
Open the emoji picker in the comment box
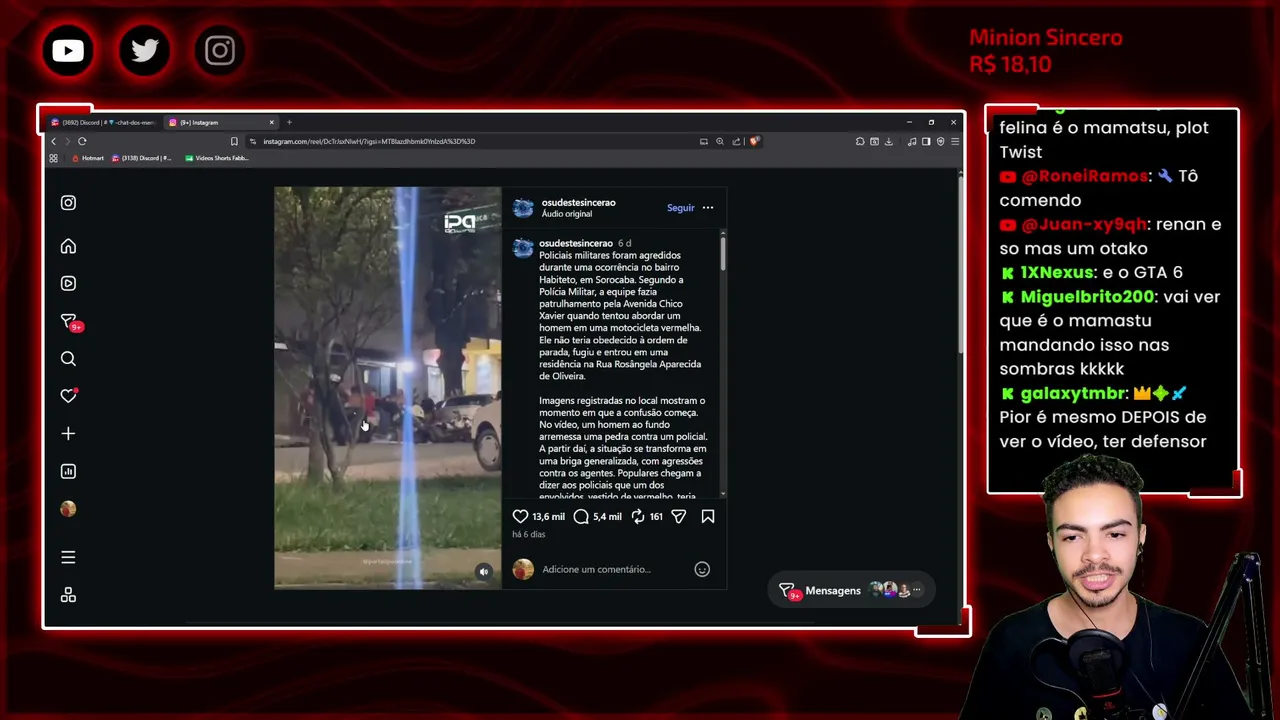(x=702, y=569)
